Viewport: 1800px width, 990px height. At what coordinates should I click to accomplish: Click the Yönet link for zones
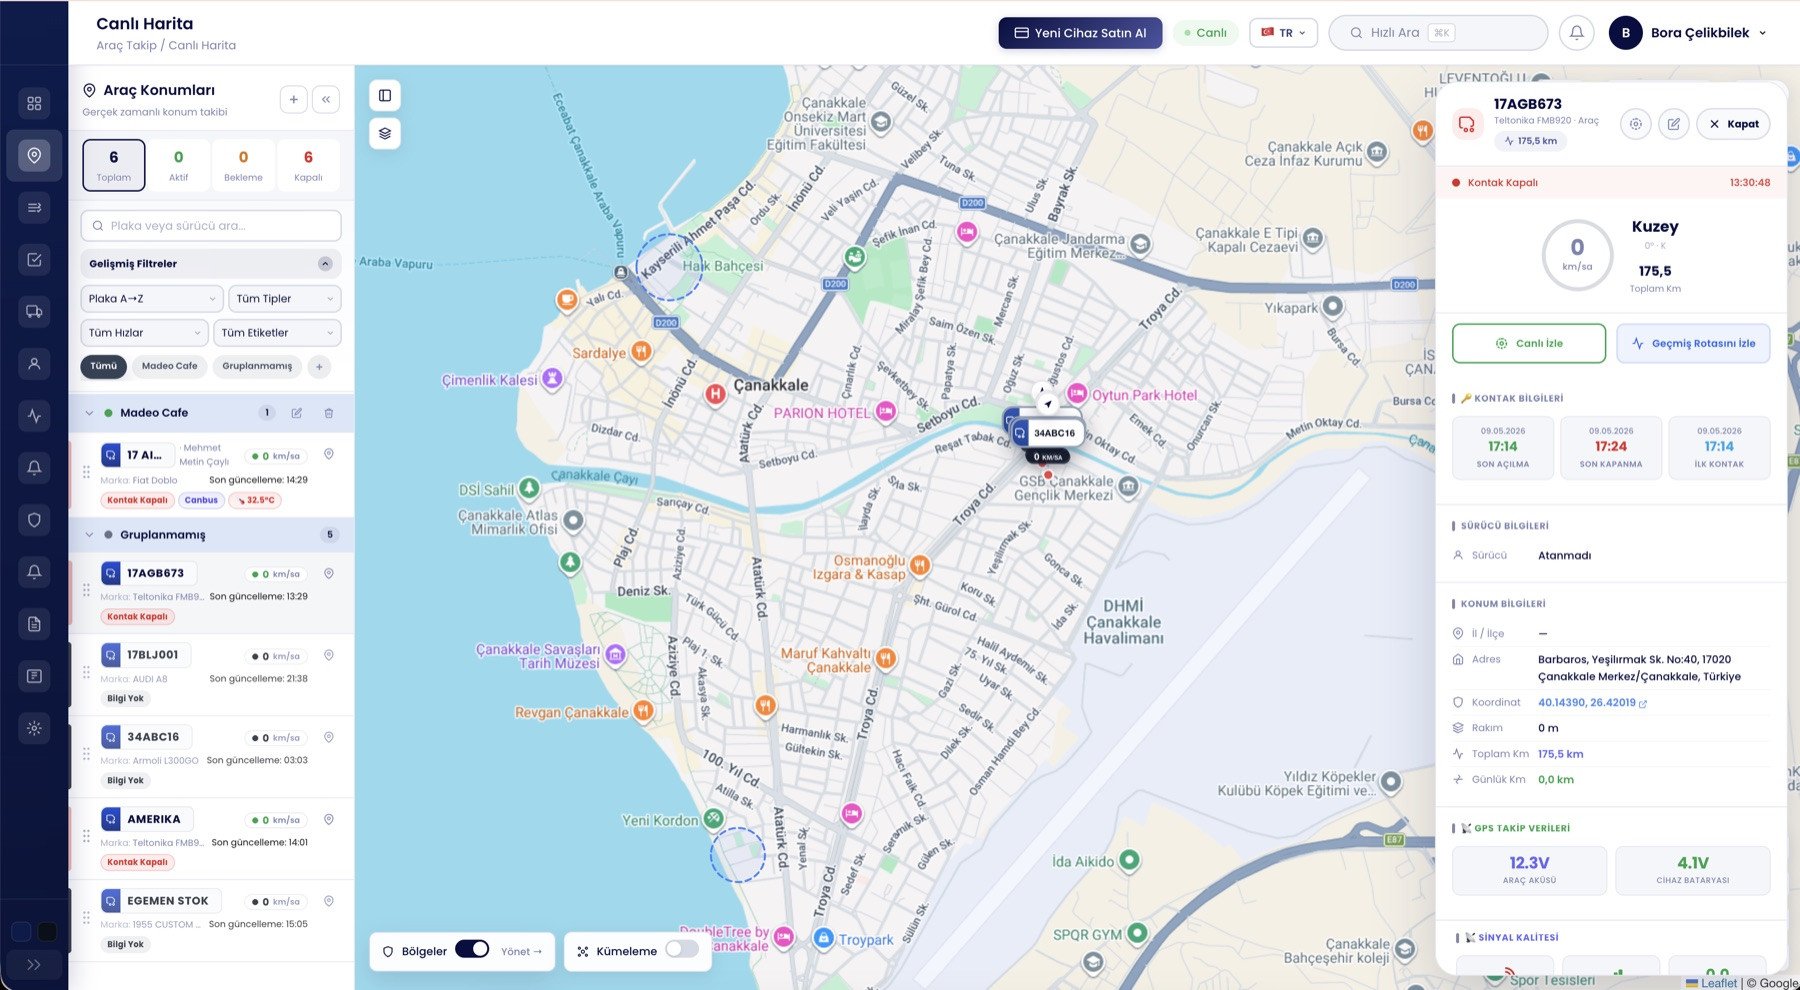(x=521, y=952)
